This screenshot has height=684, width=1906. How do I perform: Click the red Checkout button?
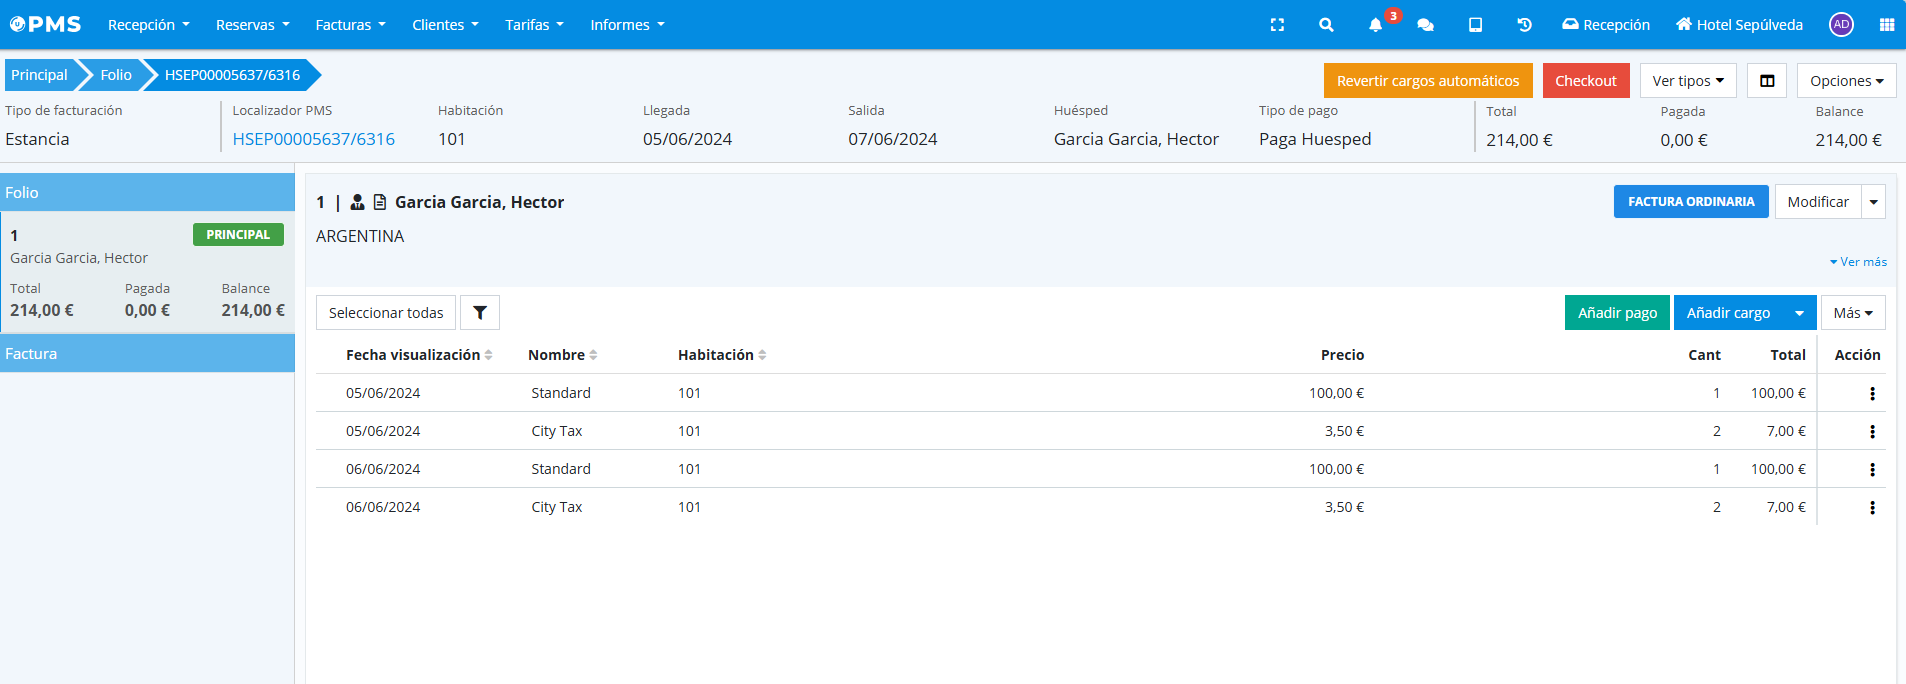click(1586, 81)
